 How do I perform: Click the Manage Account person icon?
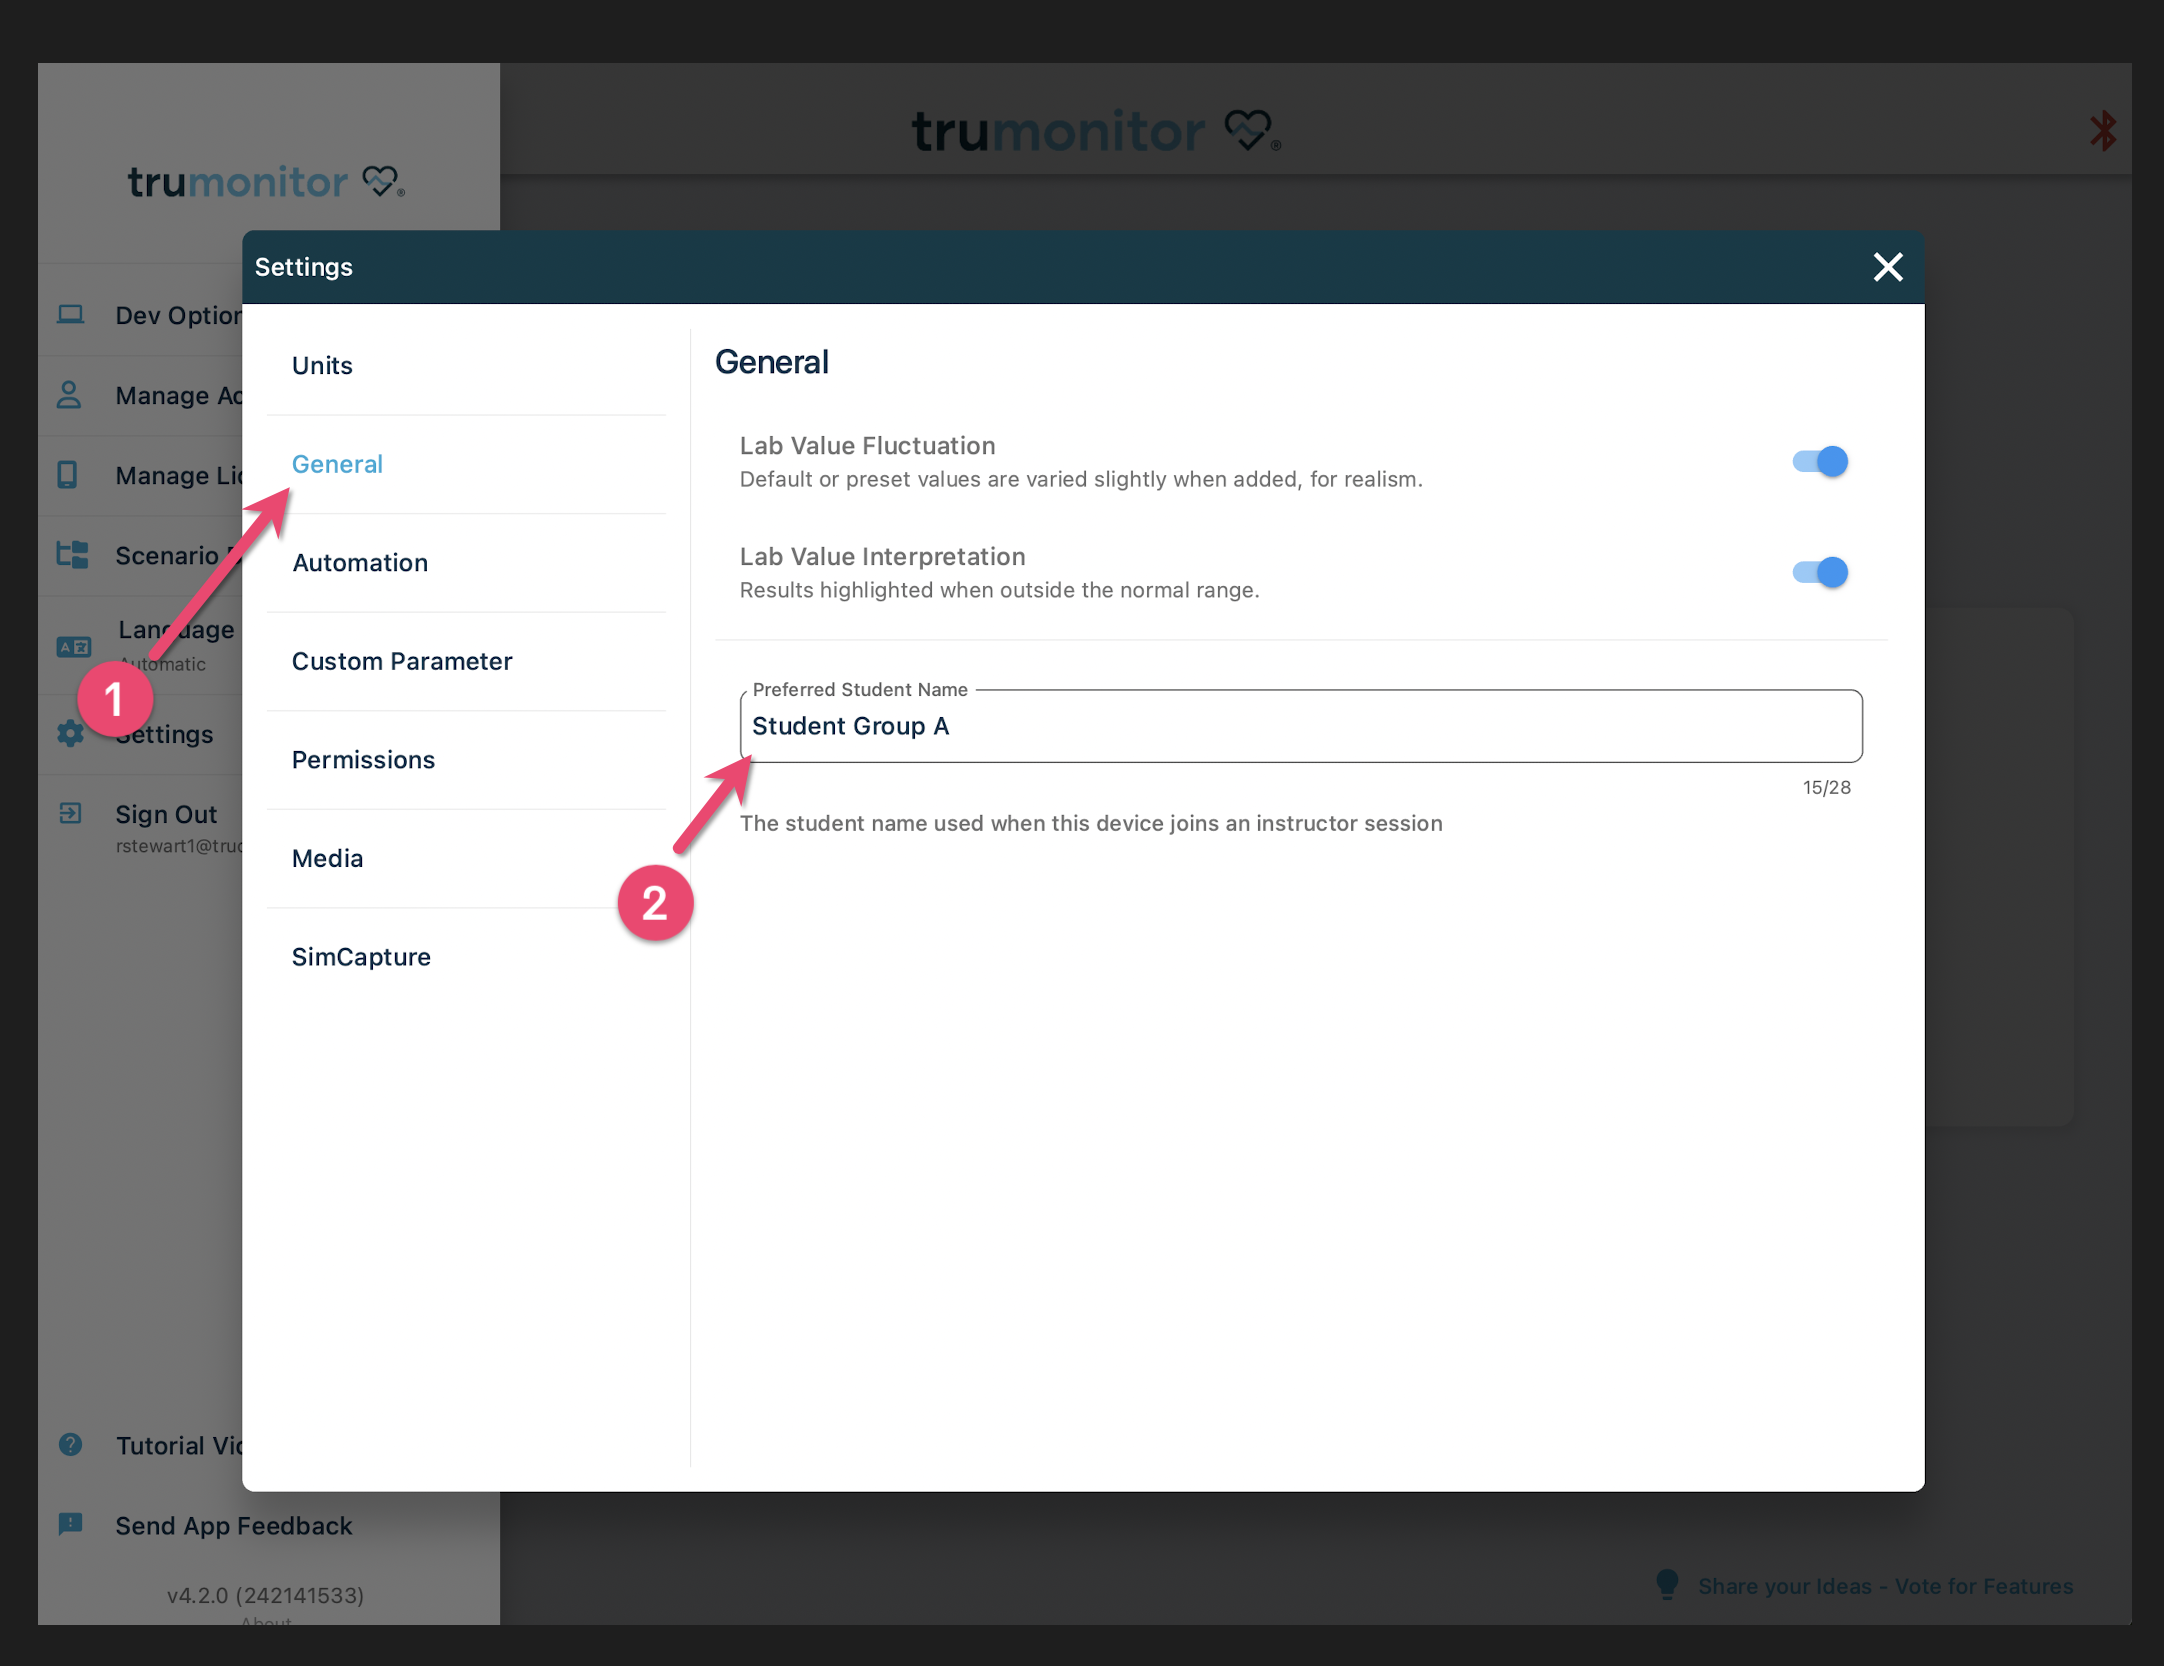[x=69, y=395]
